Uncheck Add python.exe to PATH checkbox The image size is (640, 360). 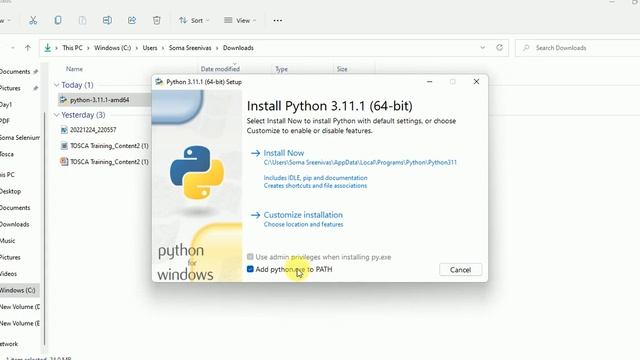[250, 269]
